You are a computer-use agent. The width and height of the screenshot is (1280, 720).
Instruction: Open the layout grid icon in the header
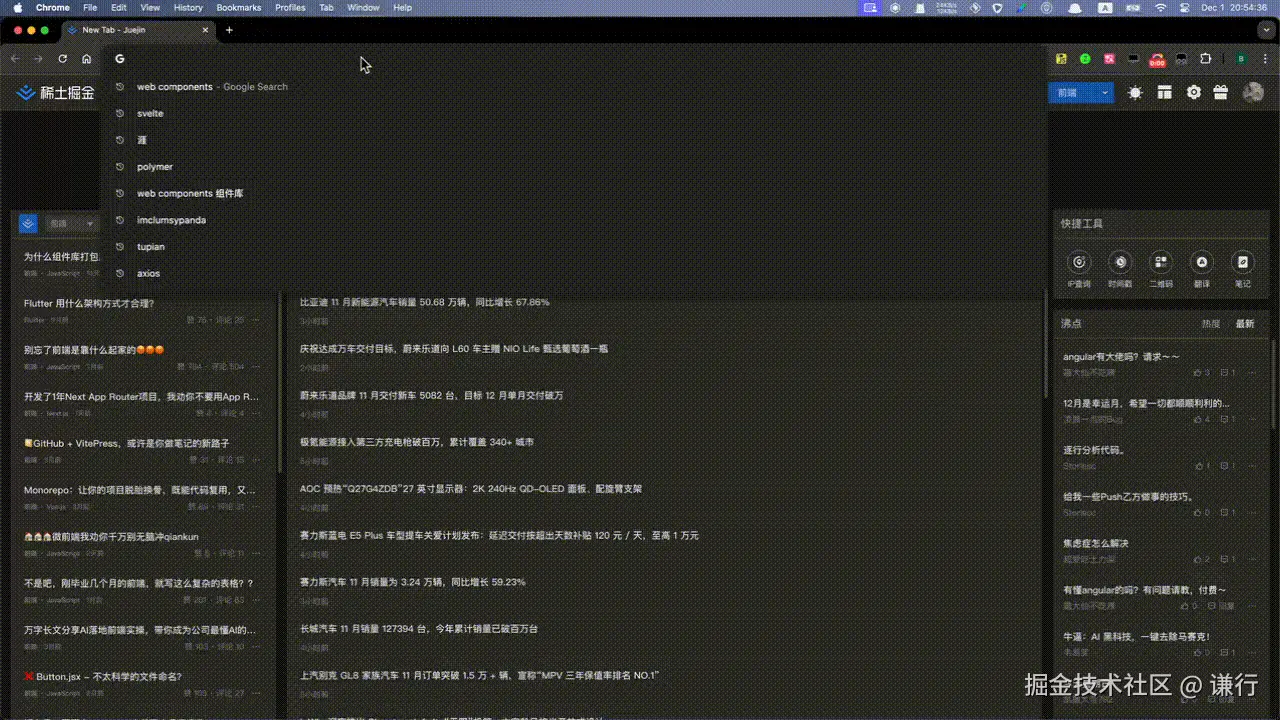[1164, 92]
